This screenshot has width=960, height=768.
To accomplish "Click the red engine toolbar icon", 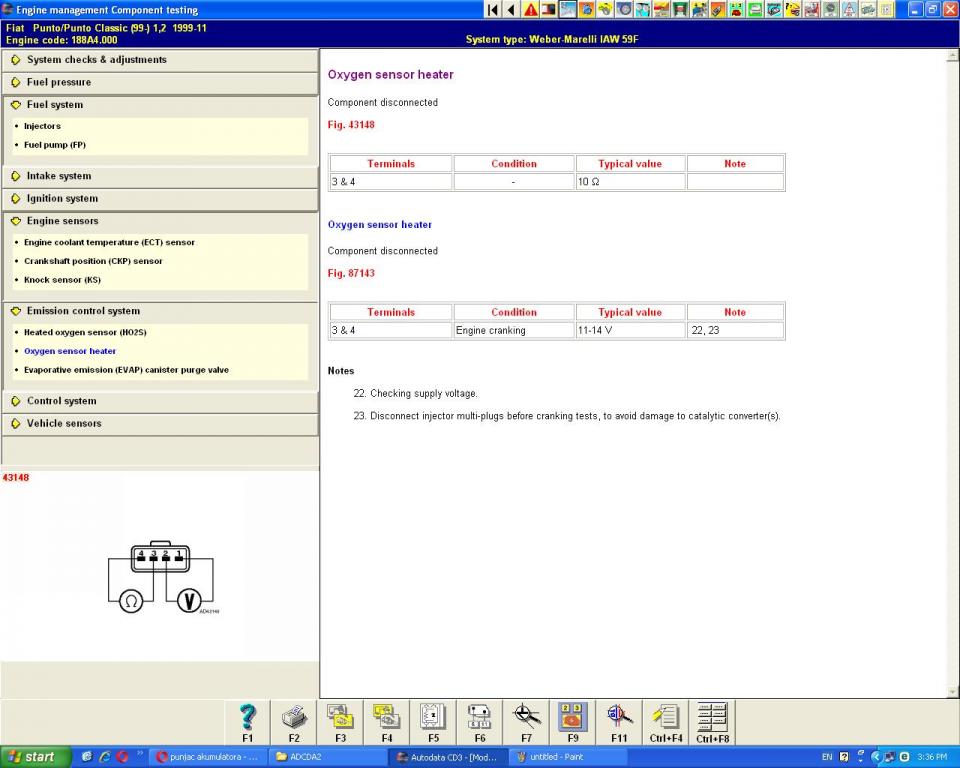I will pos(811,10).
